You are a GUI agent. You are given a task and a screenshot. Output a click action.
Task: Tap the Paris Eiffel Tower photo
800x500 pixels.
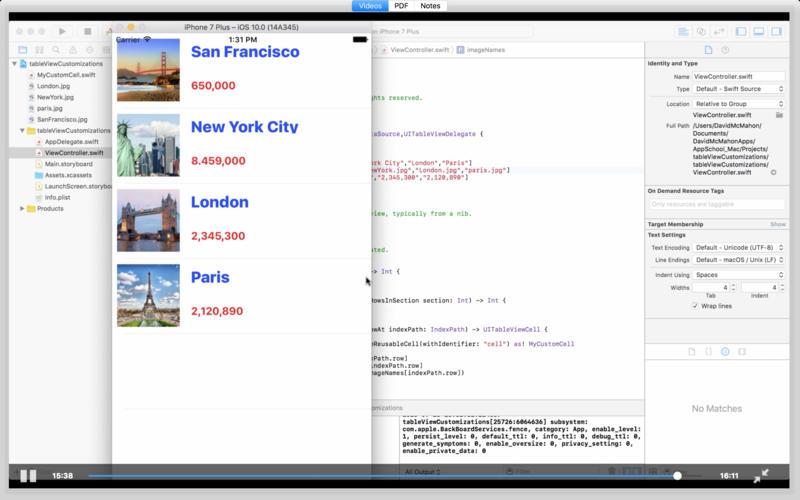click(x=148, y=295)
